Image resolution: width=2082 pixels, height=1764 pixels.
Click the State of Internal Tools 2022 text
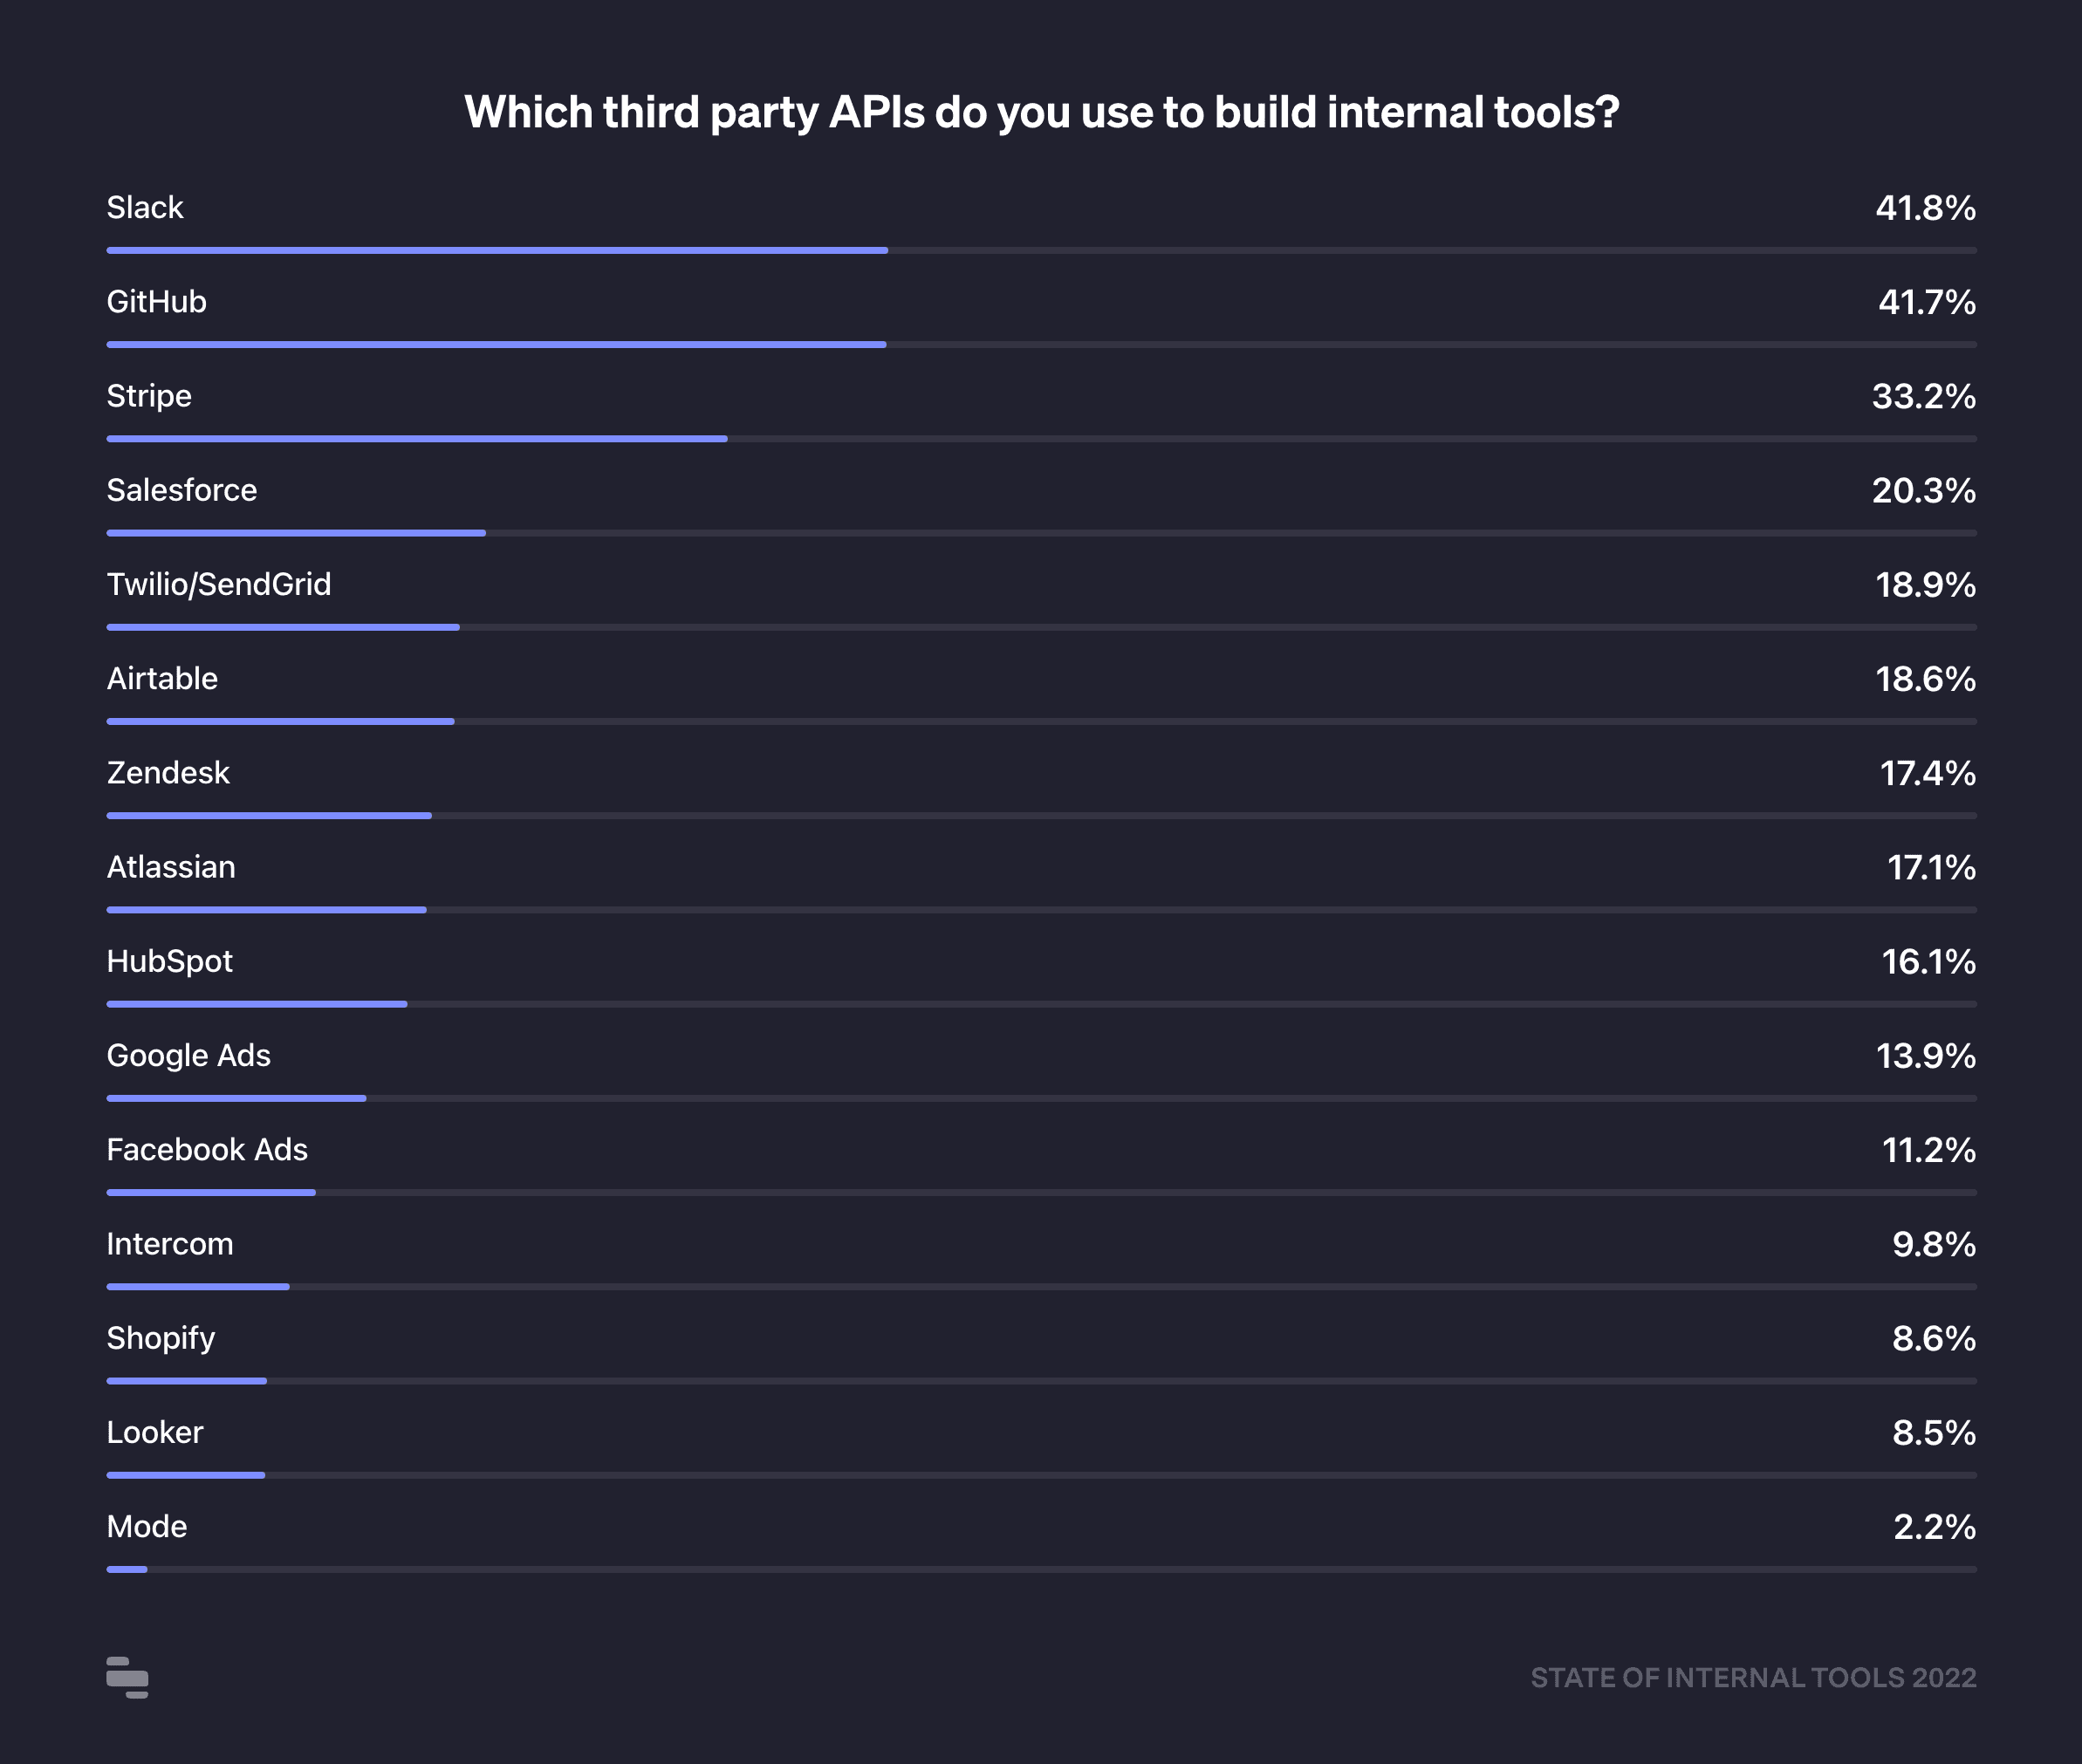point(1753,1678)
